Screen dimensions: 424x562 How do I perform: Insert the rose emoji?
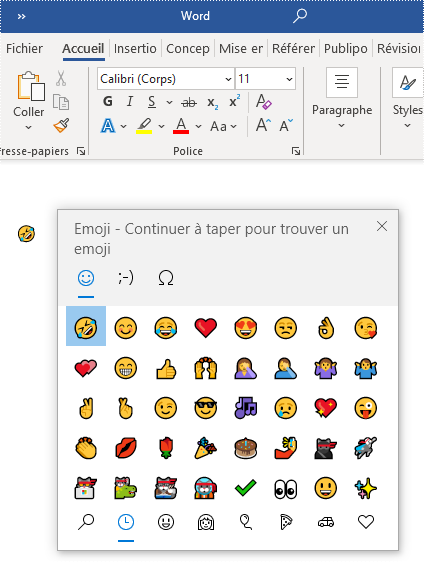point(166,448)
